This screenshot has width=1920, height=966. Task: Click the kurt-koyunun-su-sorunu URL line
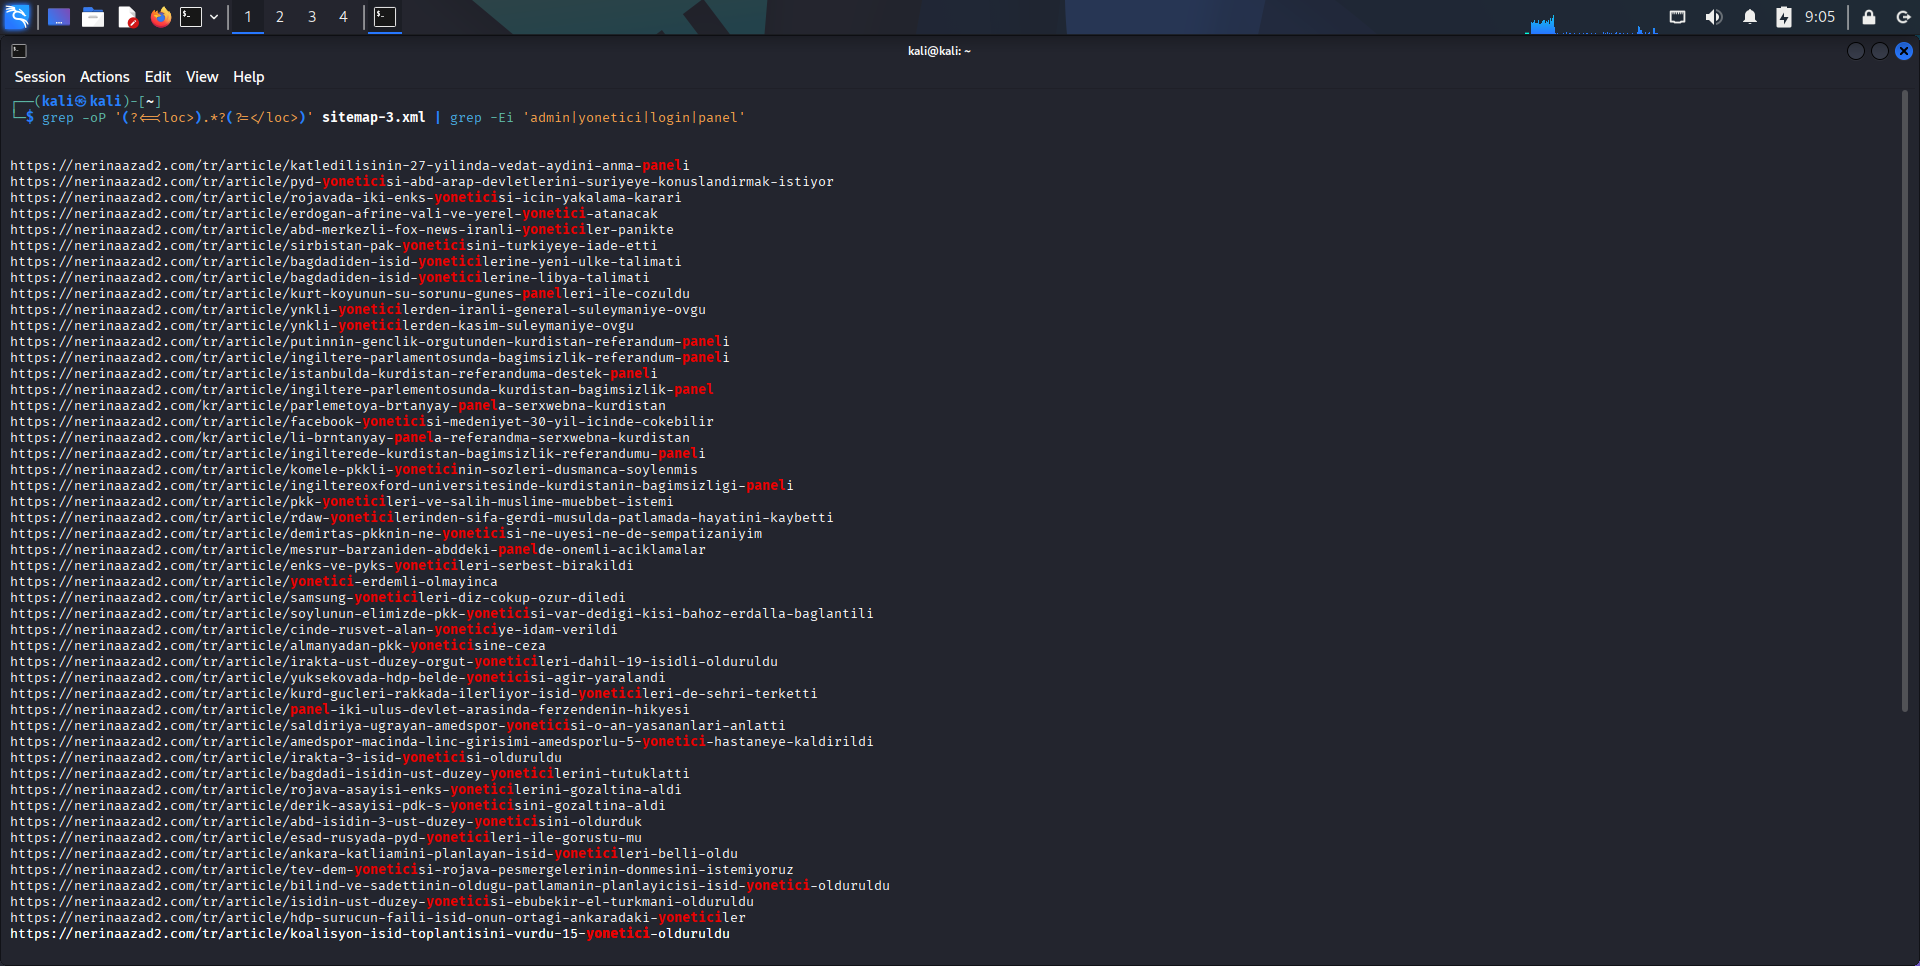pyautogui.click(x=350, y=294)
